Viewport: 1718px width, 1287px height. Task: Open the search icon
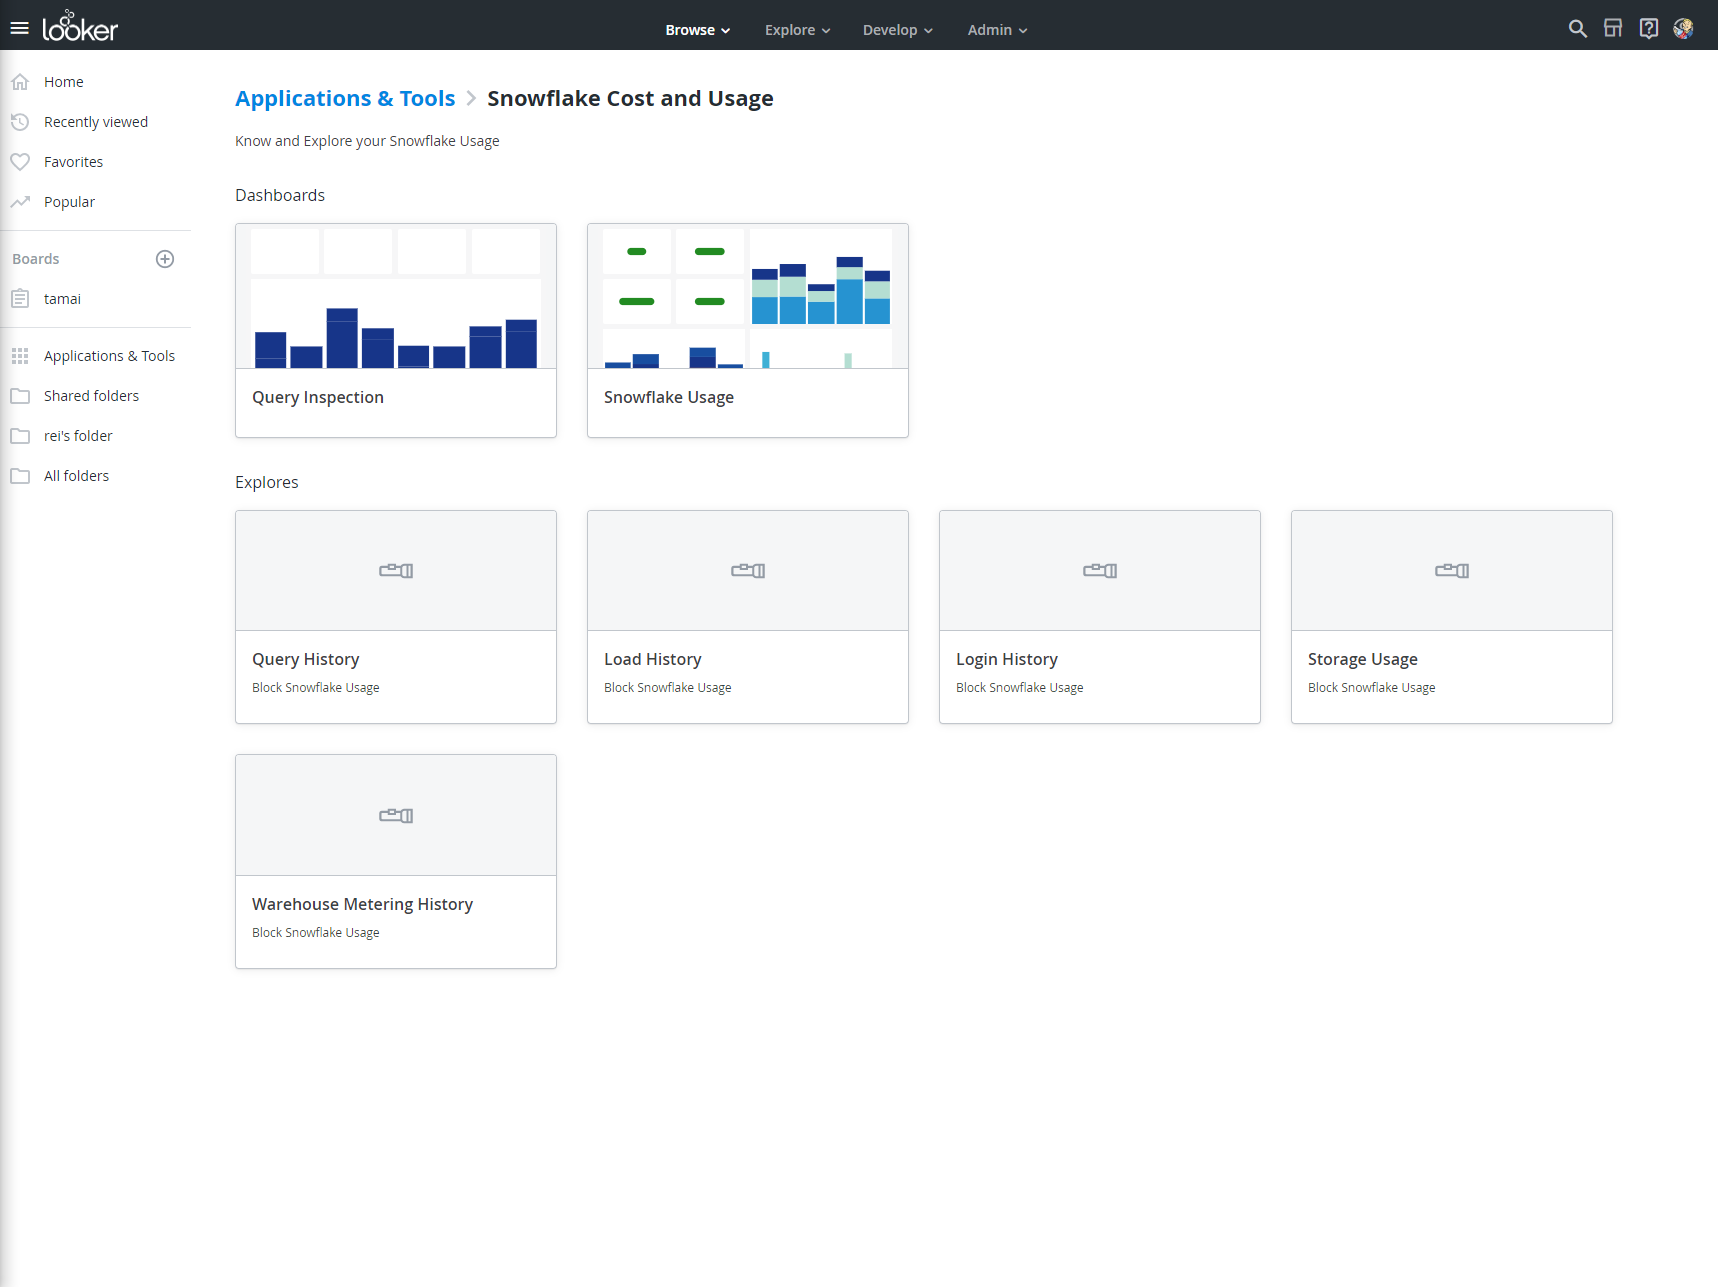(x=1577, y=29)
